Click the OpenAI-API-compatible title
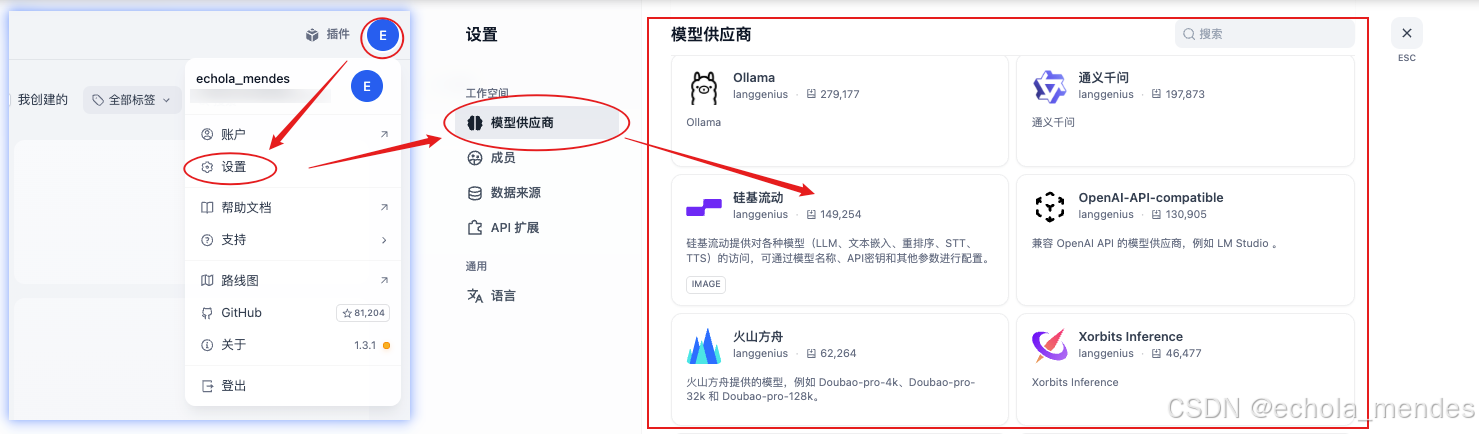Screen dimensions: 1479x434 click(1151, 198)
